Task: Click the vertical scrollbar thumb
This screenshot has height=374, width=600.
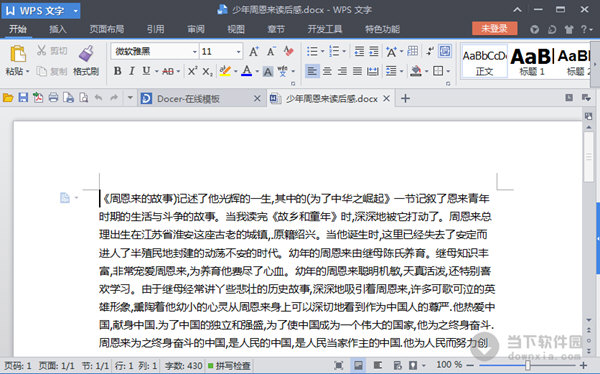Action: pos(589,157)
